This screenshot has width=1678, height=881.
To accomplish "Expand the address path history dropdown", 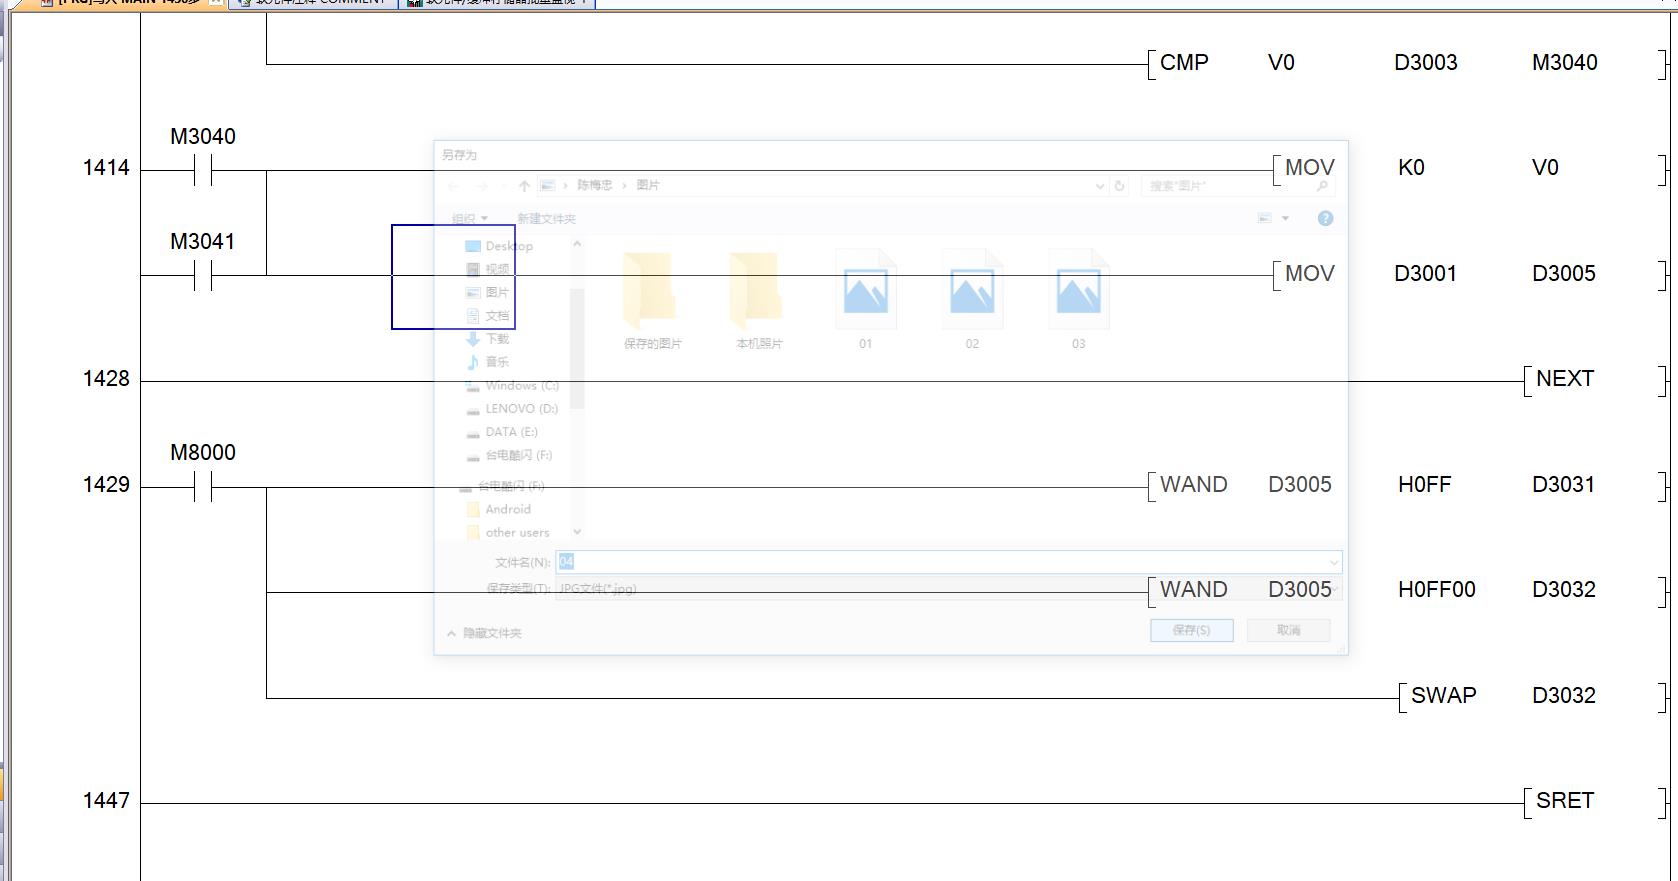I will click(1100, 186).
